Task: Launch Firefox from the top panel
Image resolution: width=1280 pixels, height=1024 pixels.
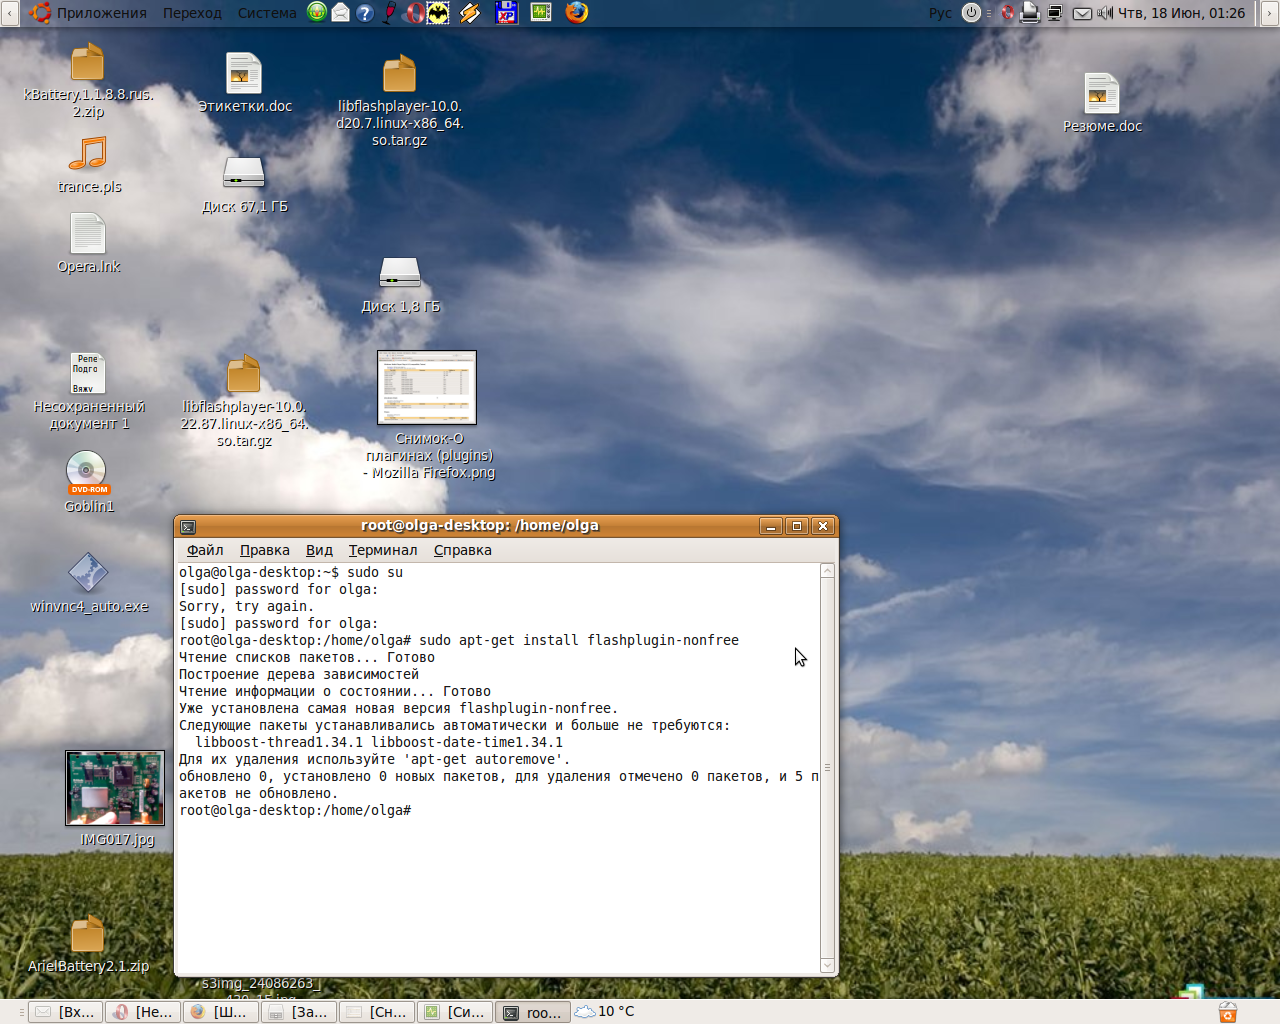Action: [x=577, y=13]
